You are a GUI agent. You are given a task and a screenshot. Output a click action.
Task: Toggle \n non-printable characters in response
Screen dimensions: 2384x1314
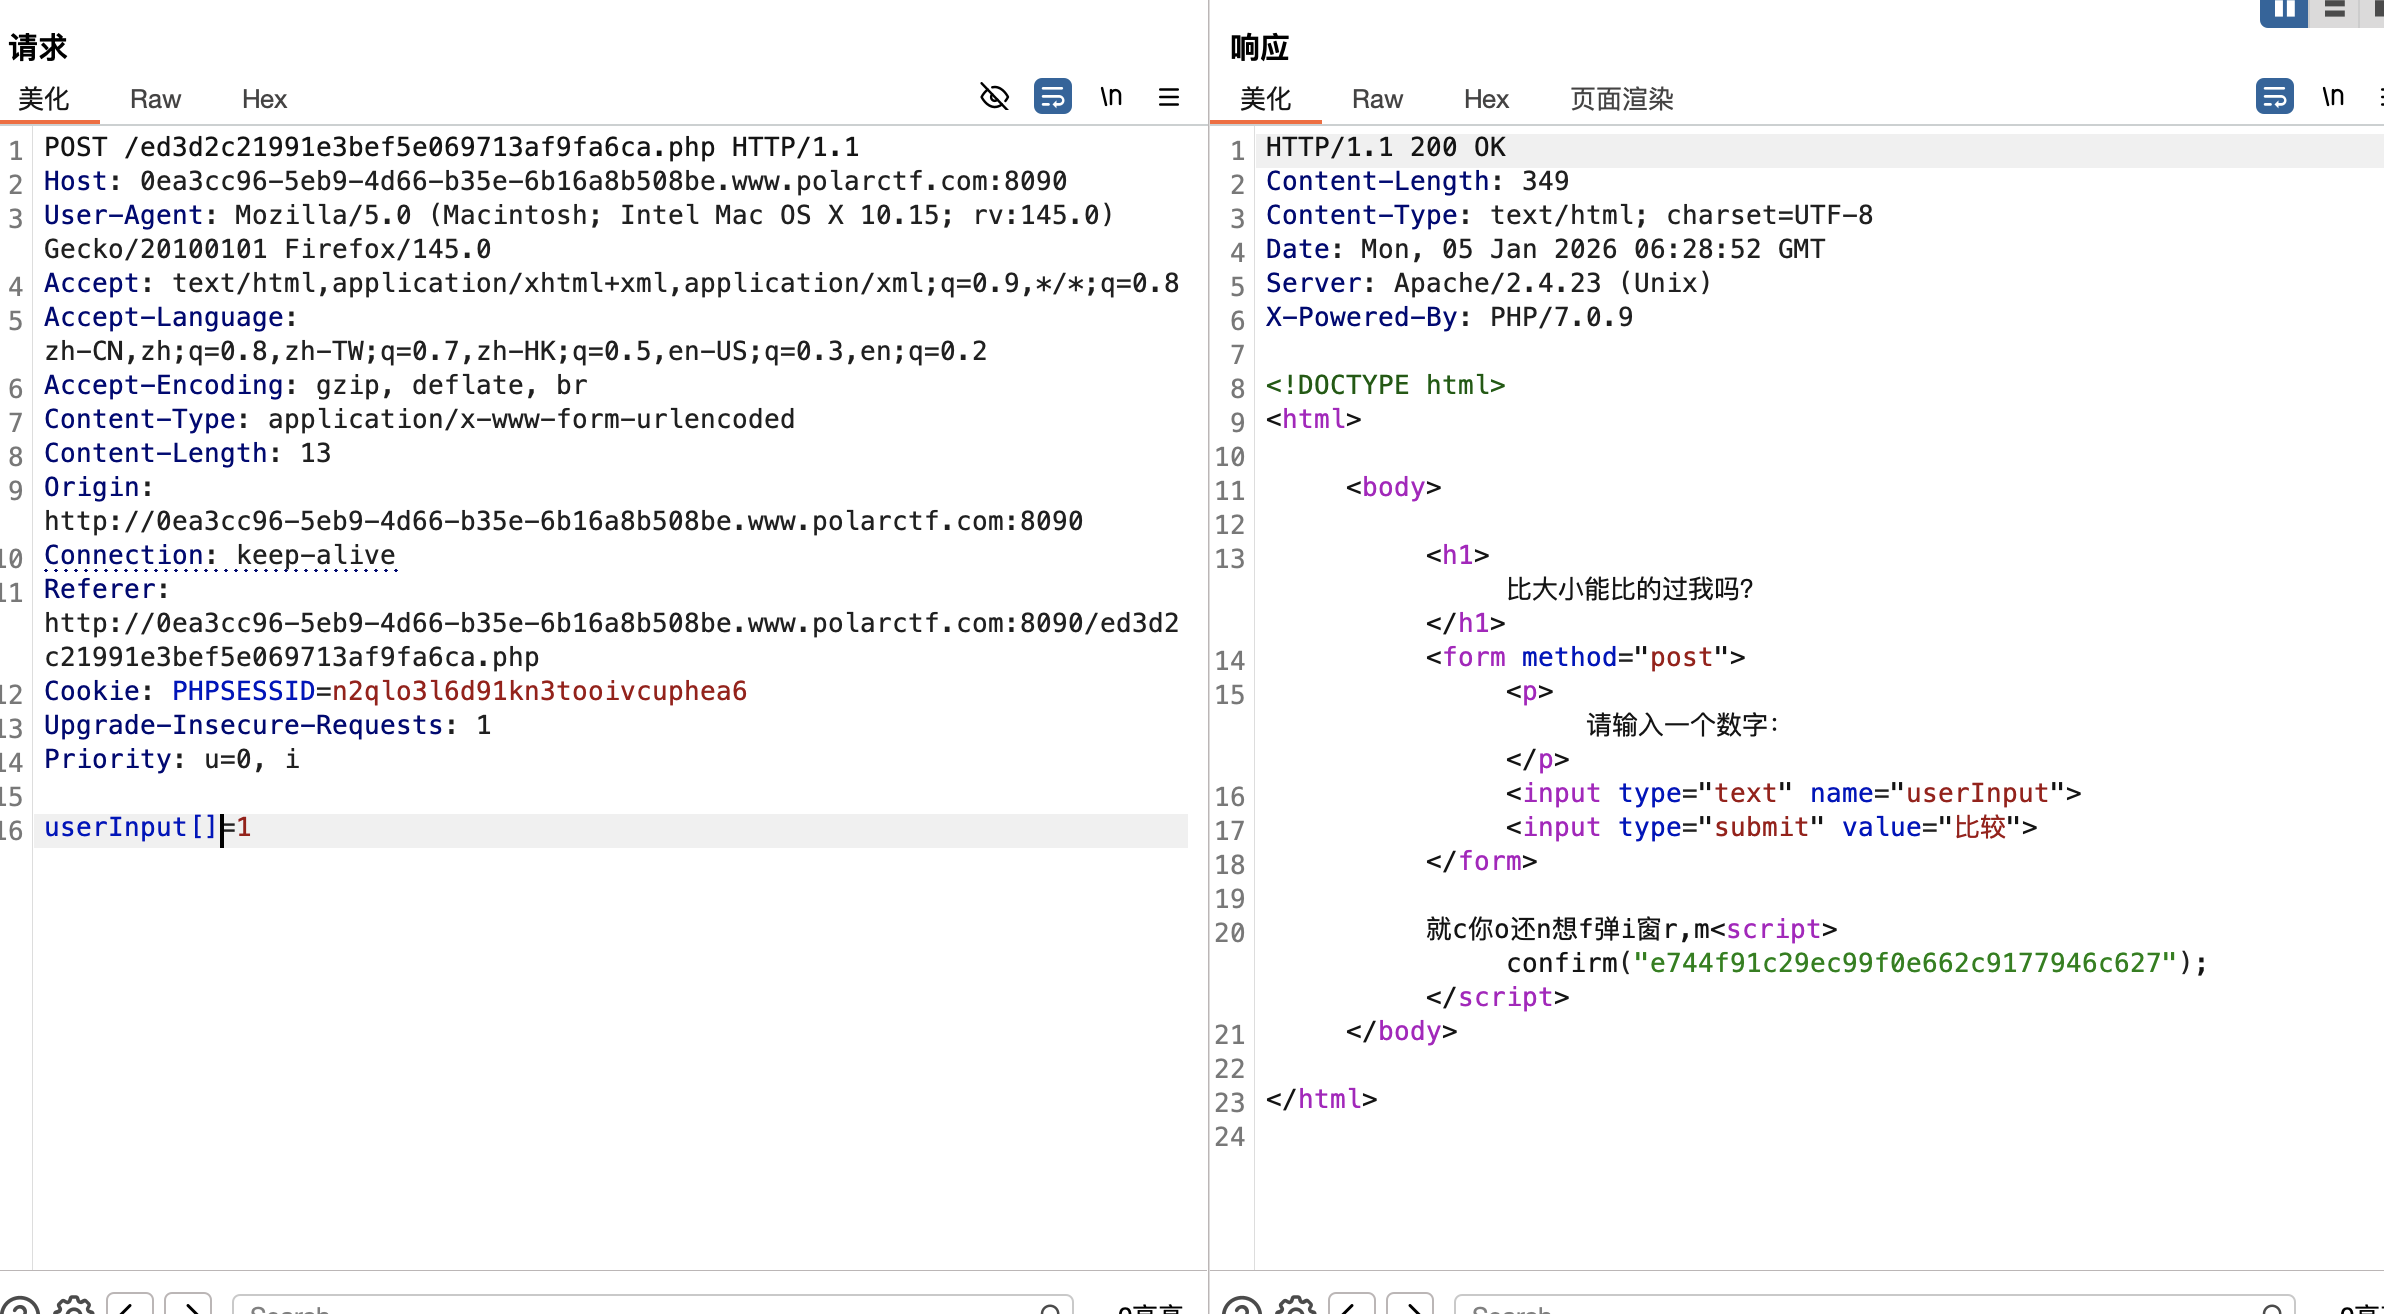2332,97
